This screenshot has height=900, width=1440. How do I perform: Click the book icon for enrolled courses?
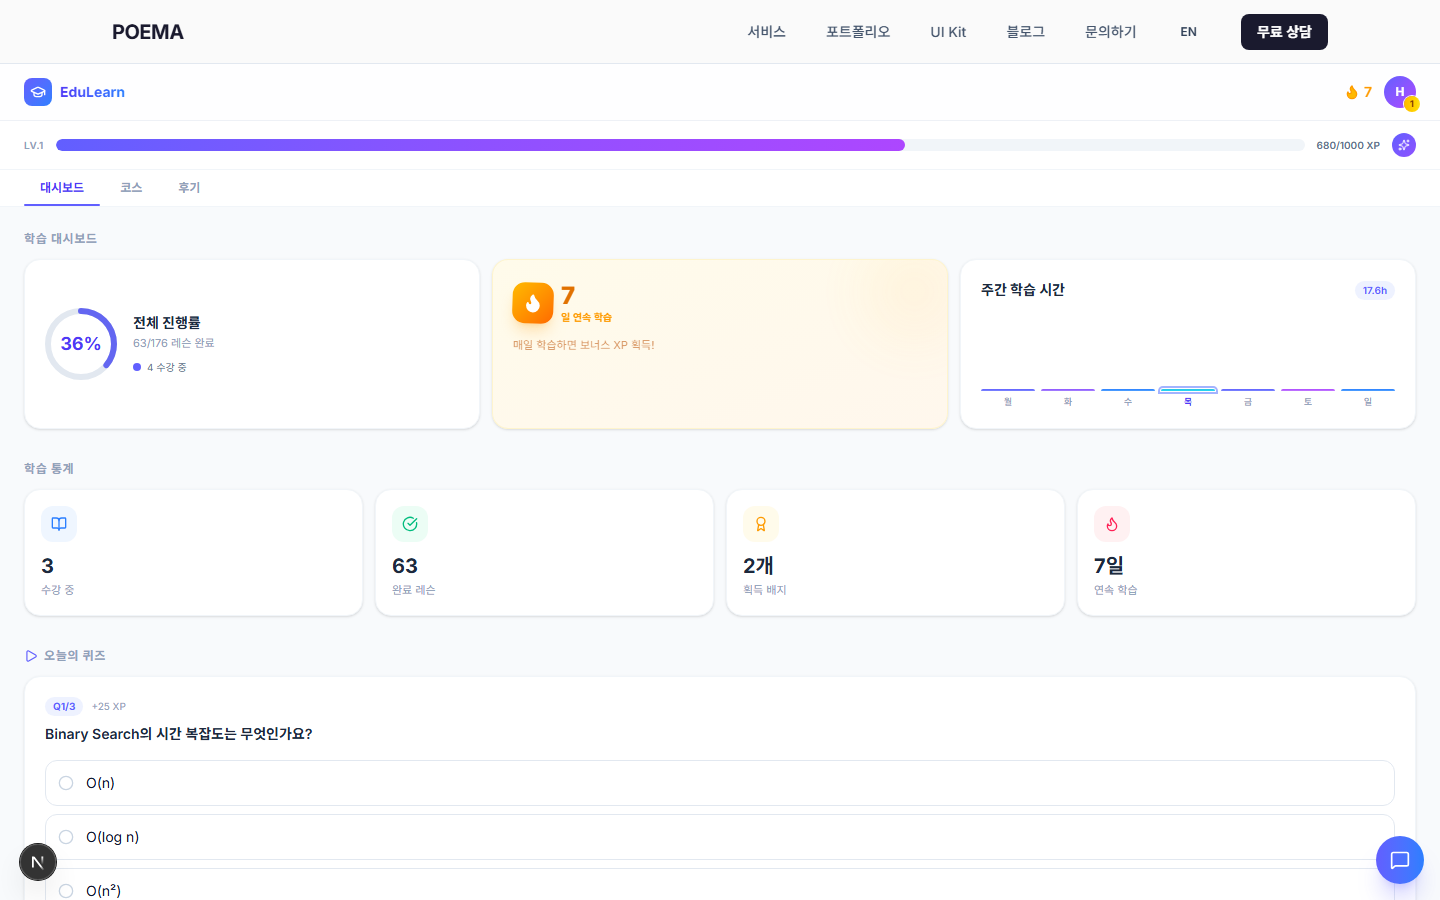coord(59,524)
